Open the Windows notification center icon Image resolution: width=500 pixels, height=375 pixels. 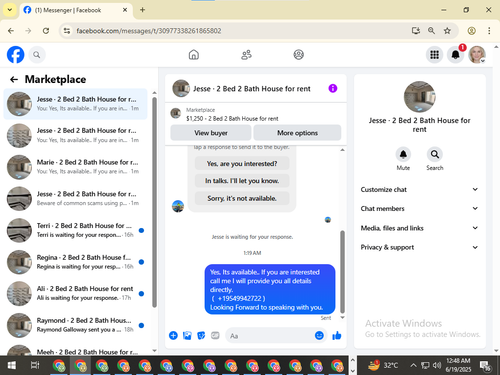[x=485, y=366]
